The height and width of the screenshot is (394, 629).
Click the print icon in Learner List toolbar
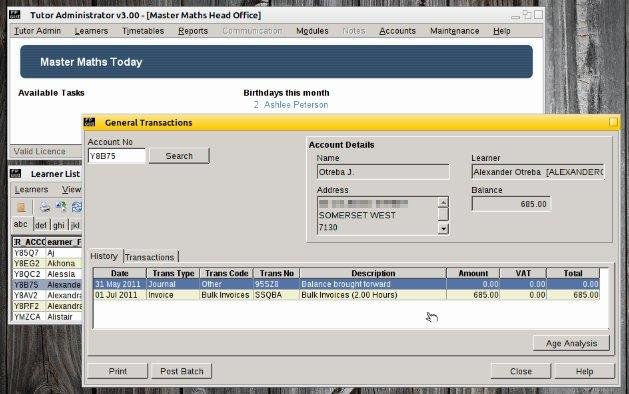[45, 207]
